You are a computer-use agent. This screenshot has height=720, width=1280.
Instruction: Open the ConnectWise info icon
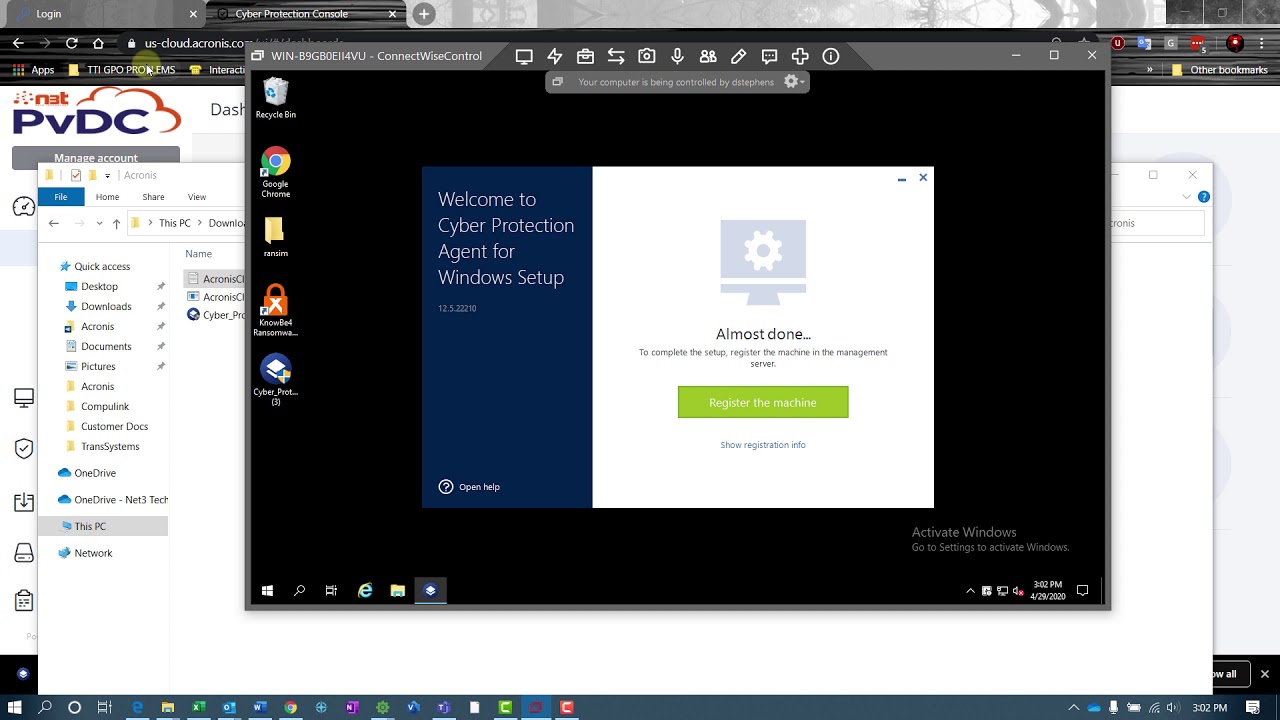click(x=831, y=56)
